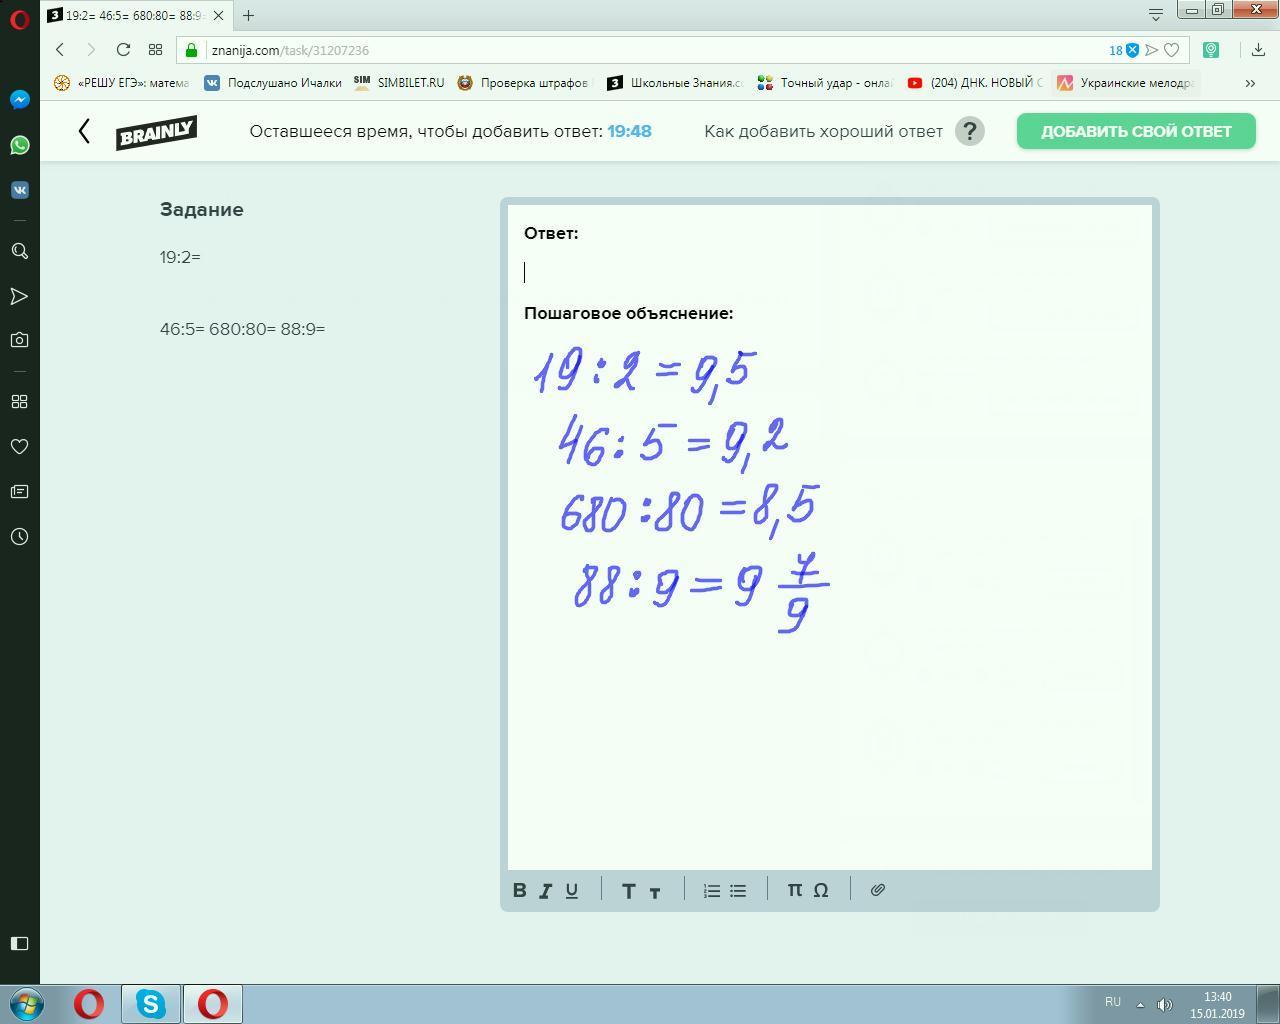Open the Проверка штрафов bookmark
The width and height of the screenshot is (1280, 1024).
point(525,83)
